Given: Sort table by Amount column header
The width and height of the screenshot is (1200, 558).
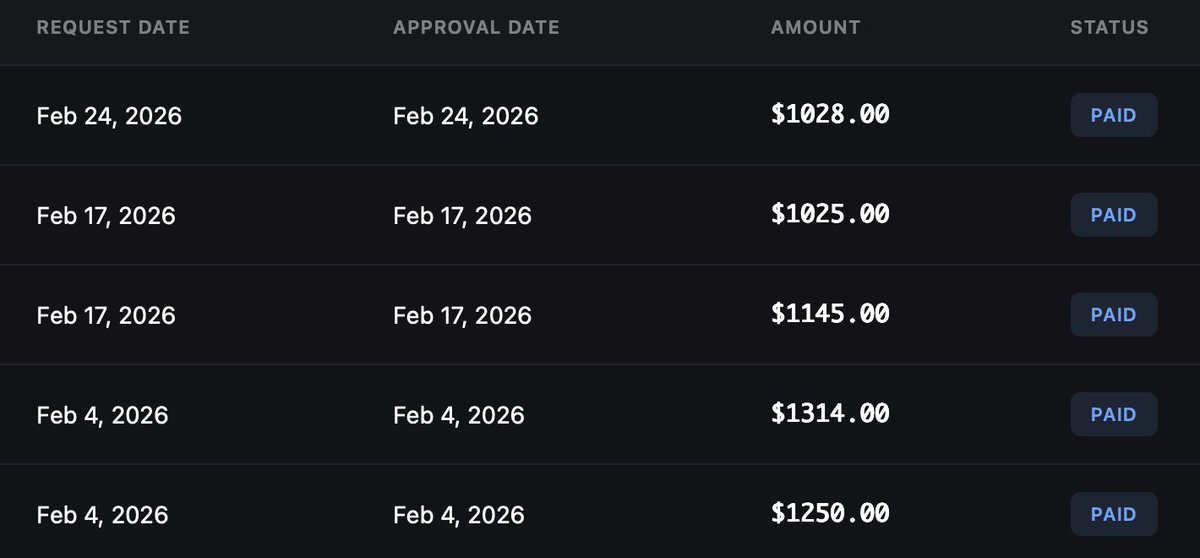Looking at the screenshot, I should click(815, 28).
